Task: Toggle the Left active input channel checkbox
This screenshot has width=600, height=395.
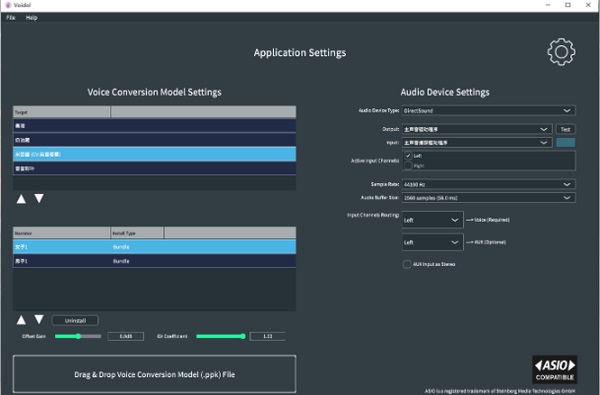Action: (408, 156)
